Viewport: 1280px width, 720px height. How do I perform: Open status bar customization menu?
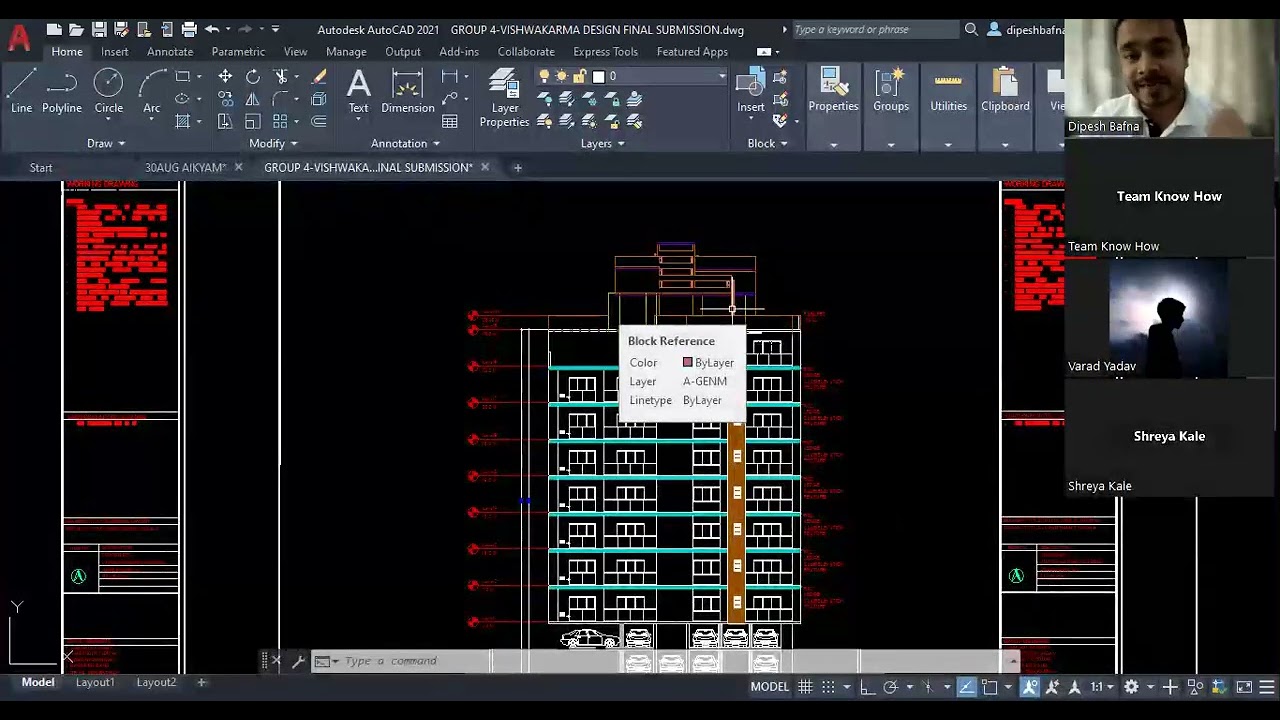(1267, 687)
